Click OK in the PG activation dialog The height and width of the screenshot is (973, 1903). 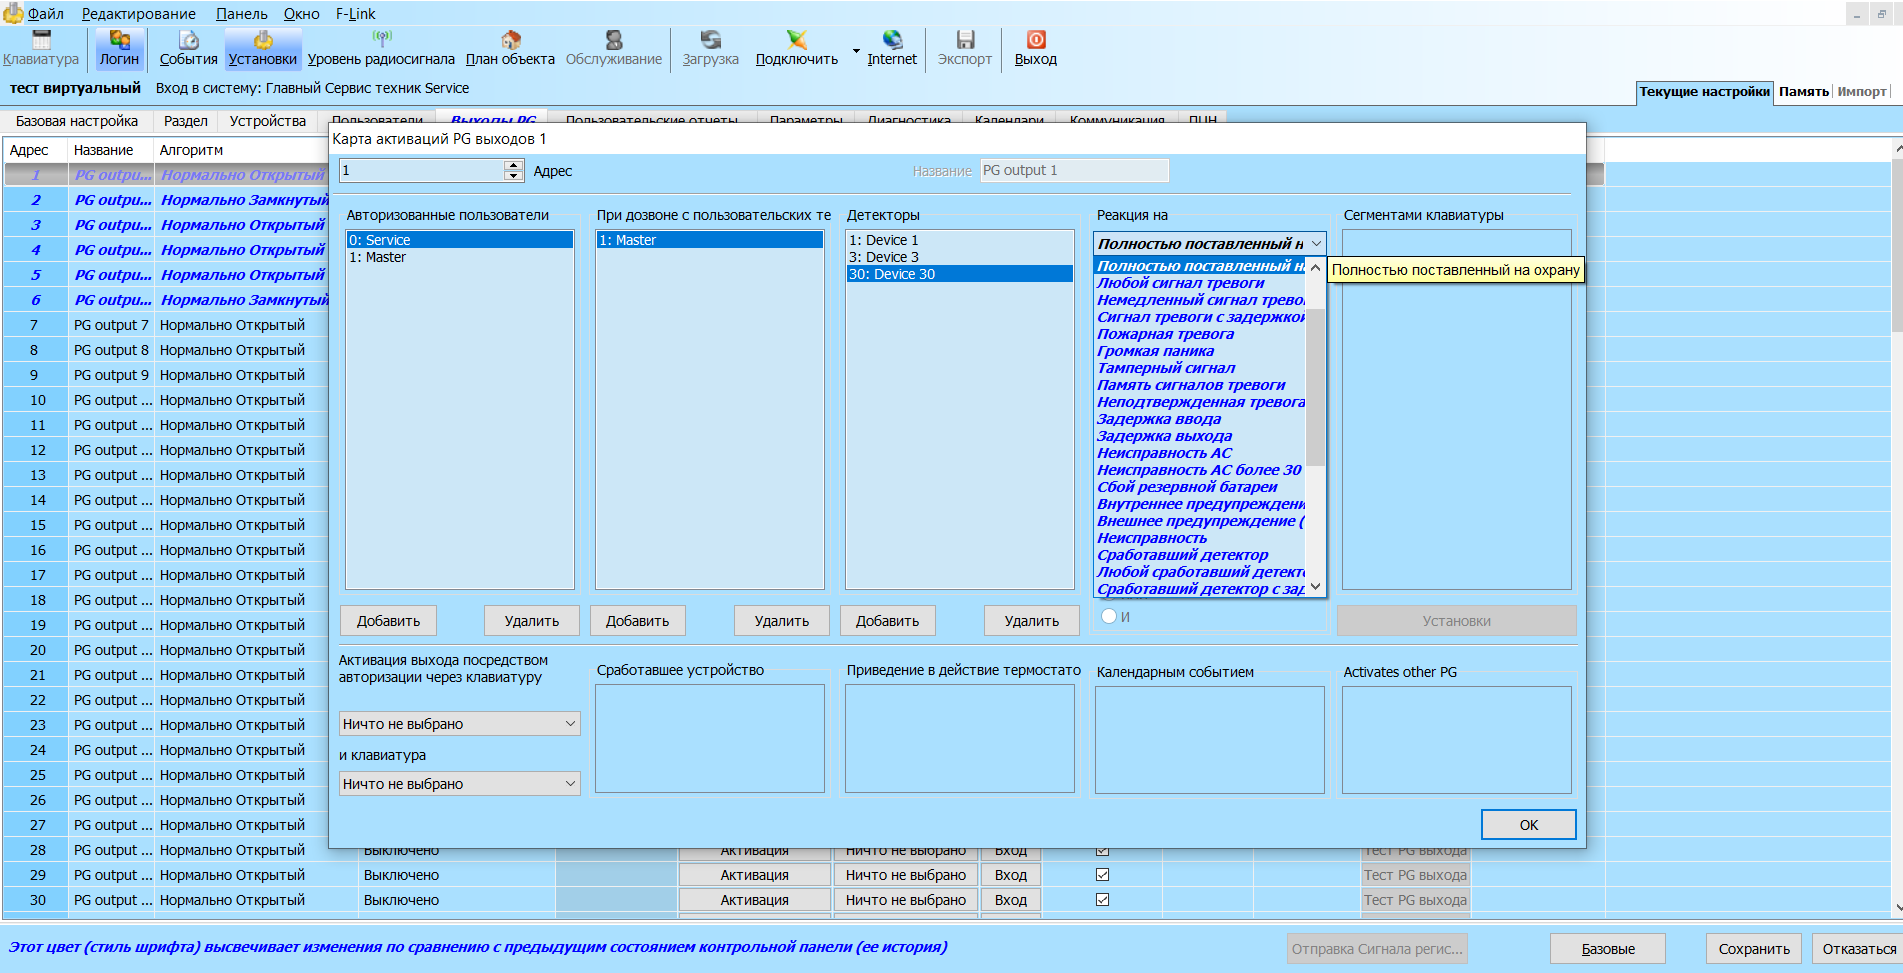[1528, 824]
